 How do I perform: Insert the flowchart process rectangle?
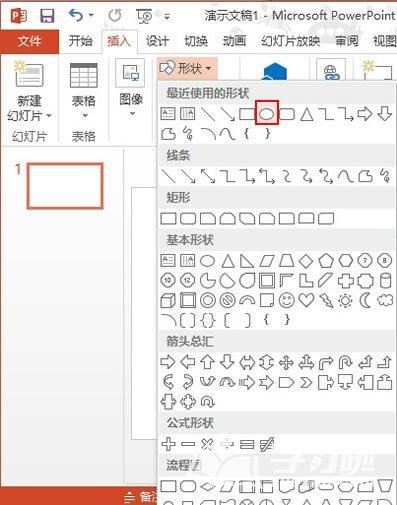click(x=168, y=486)
